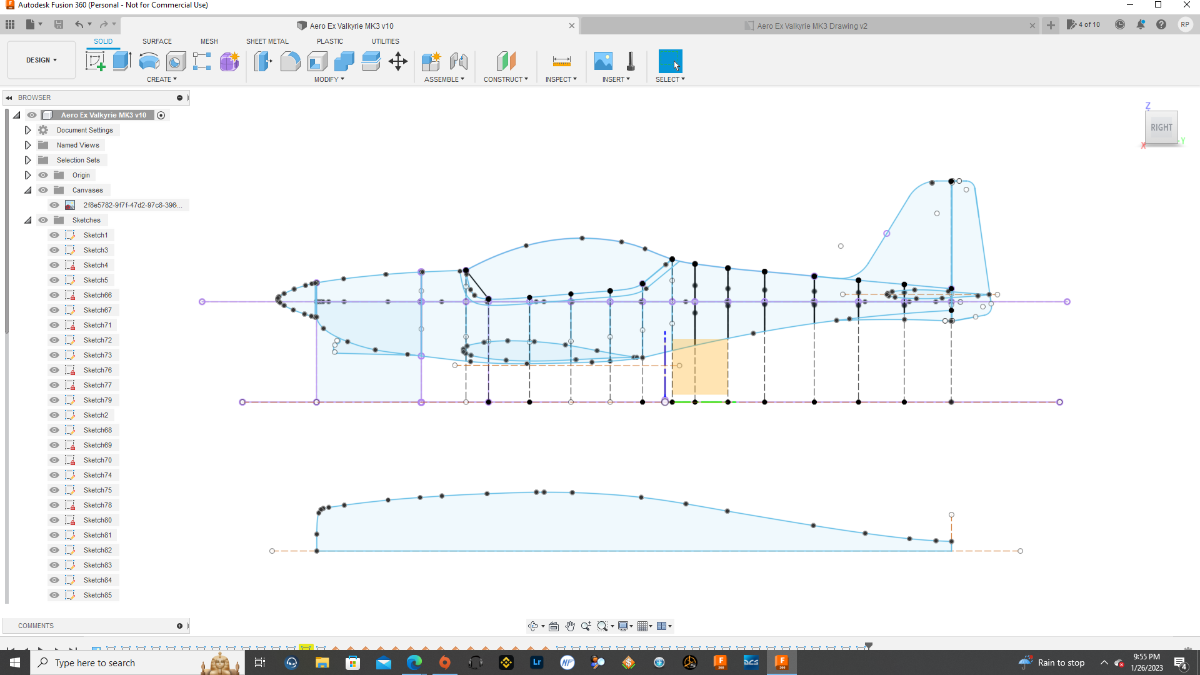Click the Orbit tool icon

(533, 626)
